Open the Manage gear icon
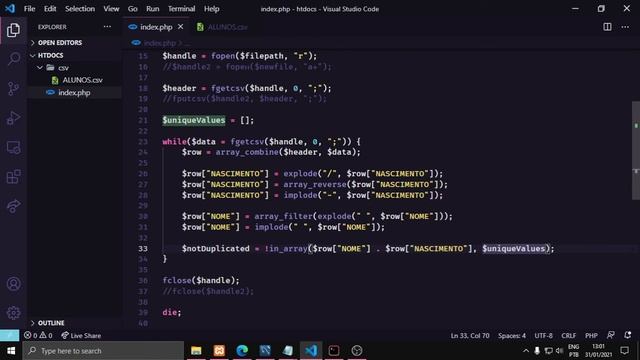 (x=13, y=313)
